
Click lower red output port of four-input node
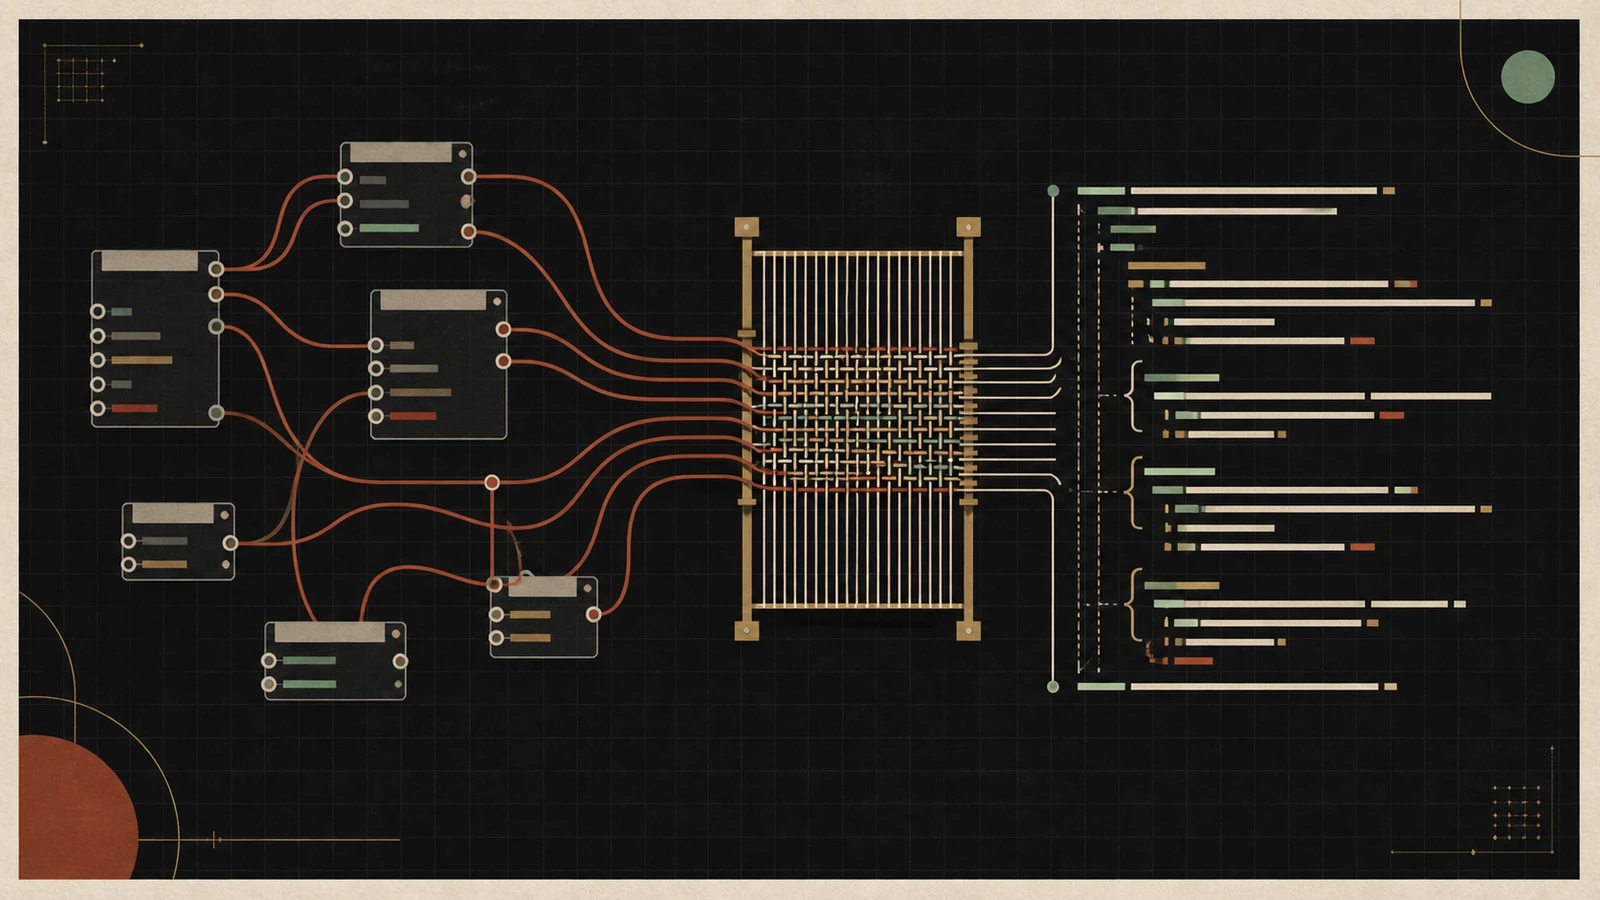tap(503, 361)
